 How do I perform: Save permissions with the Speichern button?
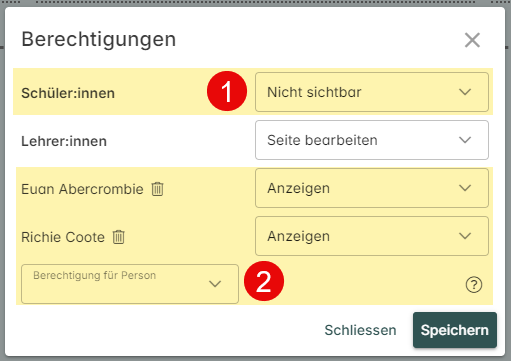click(x=455, y=330)
